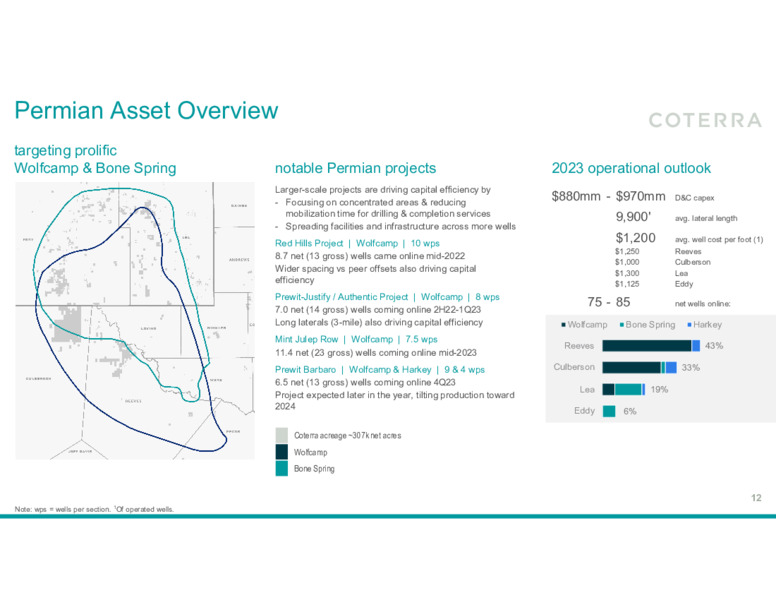Click the dark Wolfcamp map legend swatch

[282, 452]
